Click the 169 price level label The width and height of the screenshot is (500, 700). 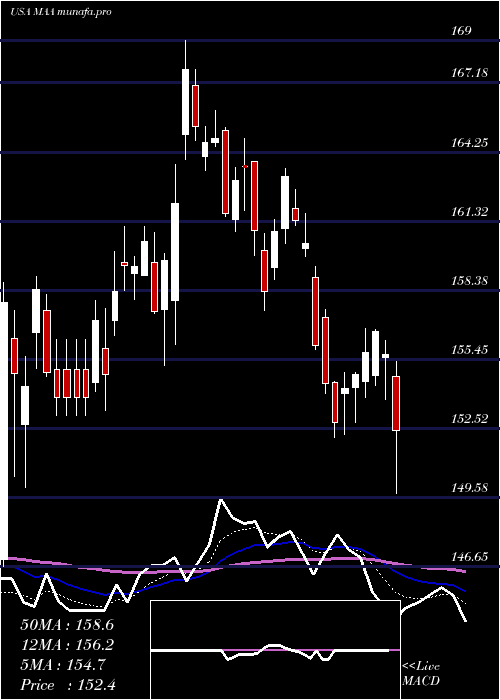point(462,31)
